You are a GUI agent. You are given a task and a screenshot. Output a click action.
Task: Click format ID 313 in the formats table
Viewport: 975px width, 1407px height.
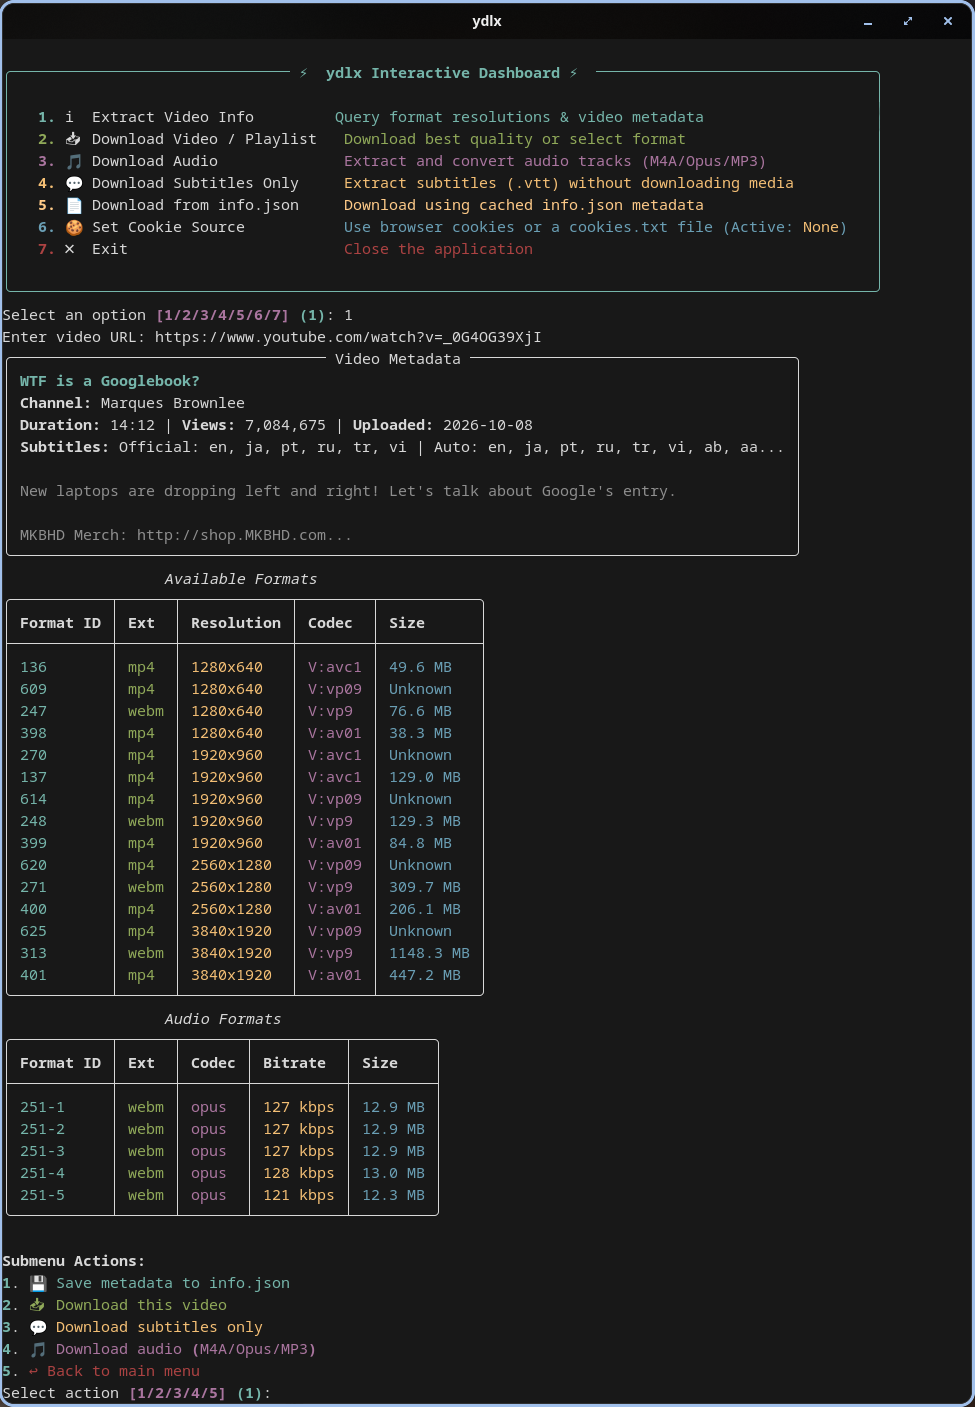tap(33, 953)
